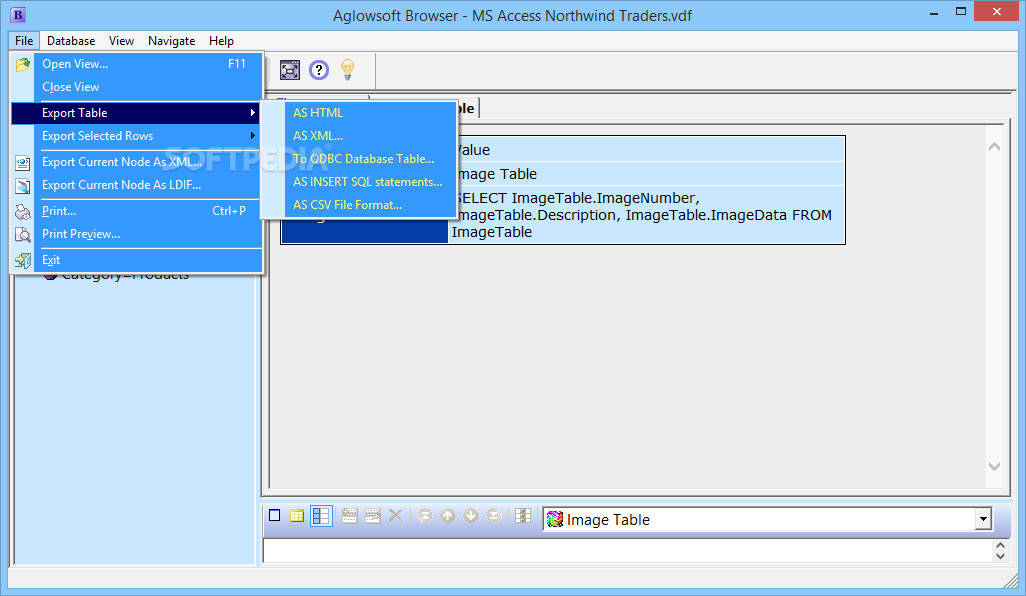The image size is (1026, 596).
Task: Maximize the Aglowsoft Browser window
Action: [961, 11]
